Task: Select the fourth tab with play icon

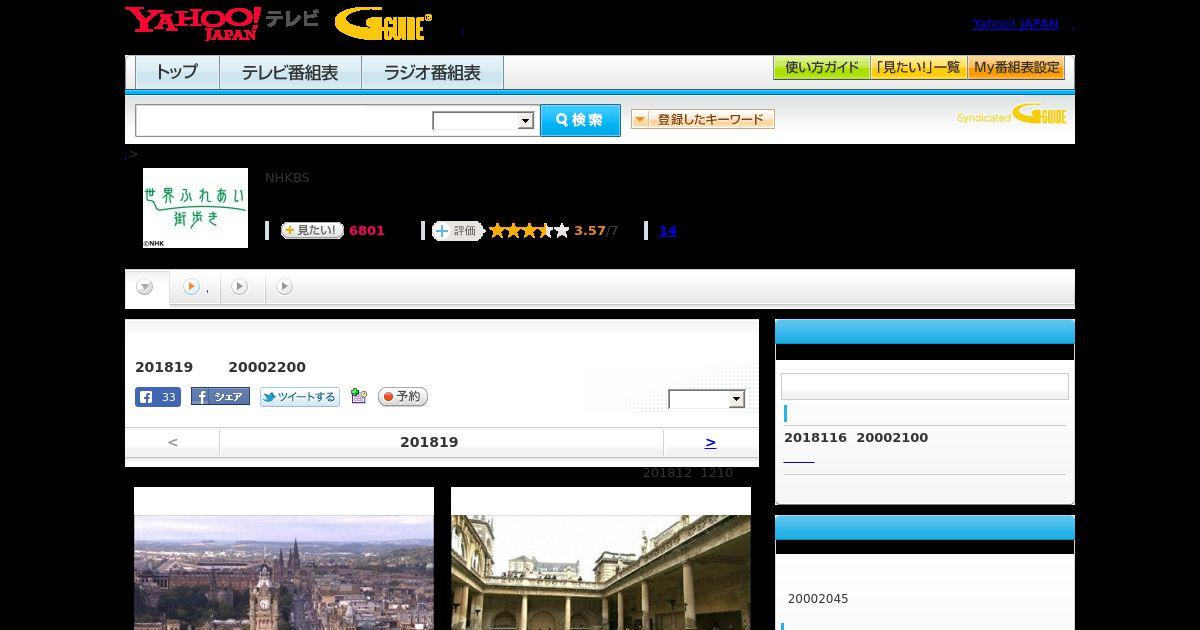Action: 285,287
